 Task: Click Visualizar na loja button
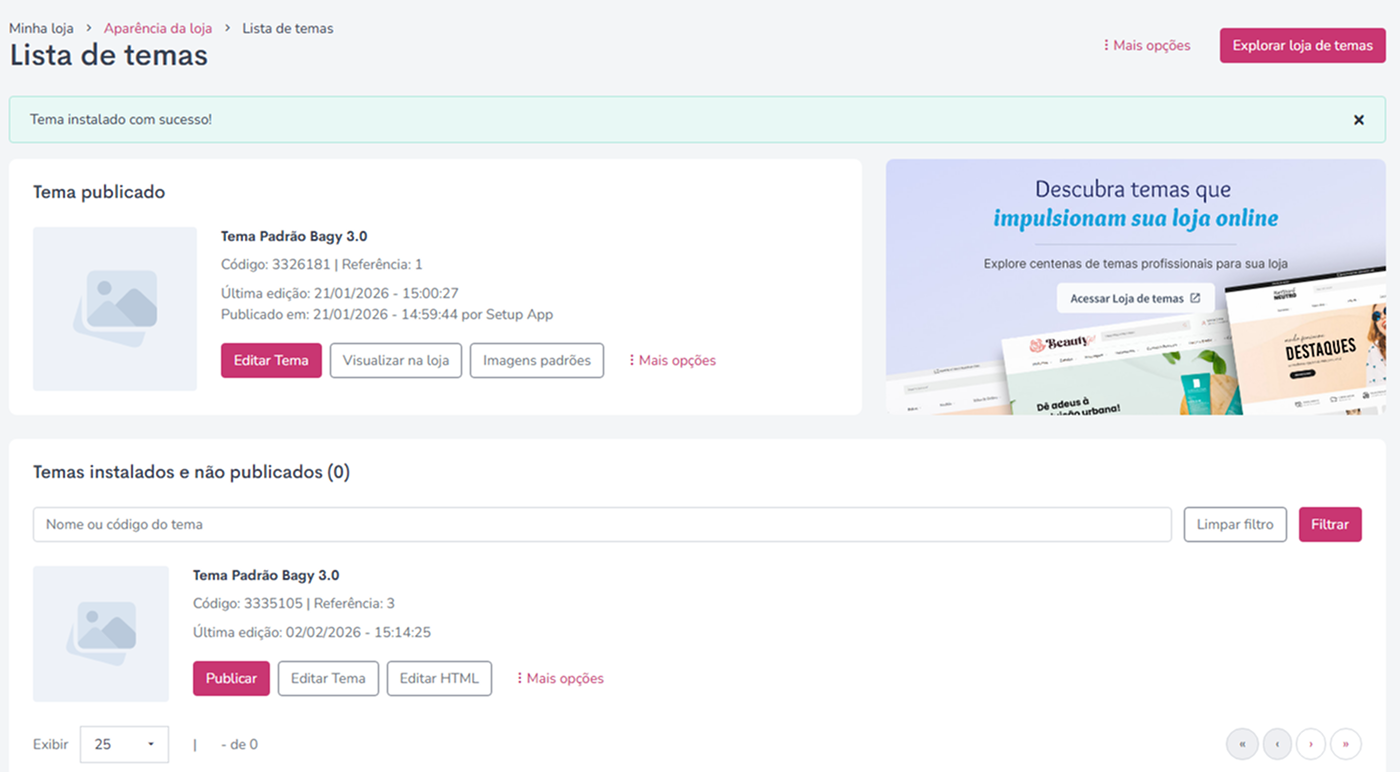pos(396,360)
